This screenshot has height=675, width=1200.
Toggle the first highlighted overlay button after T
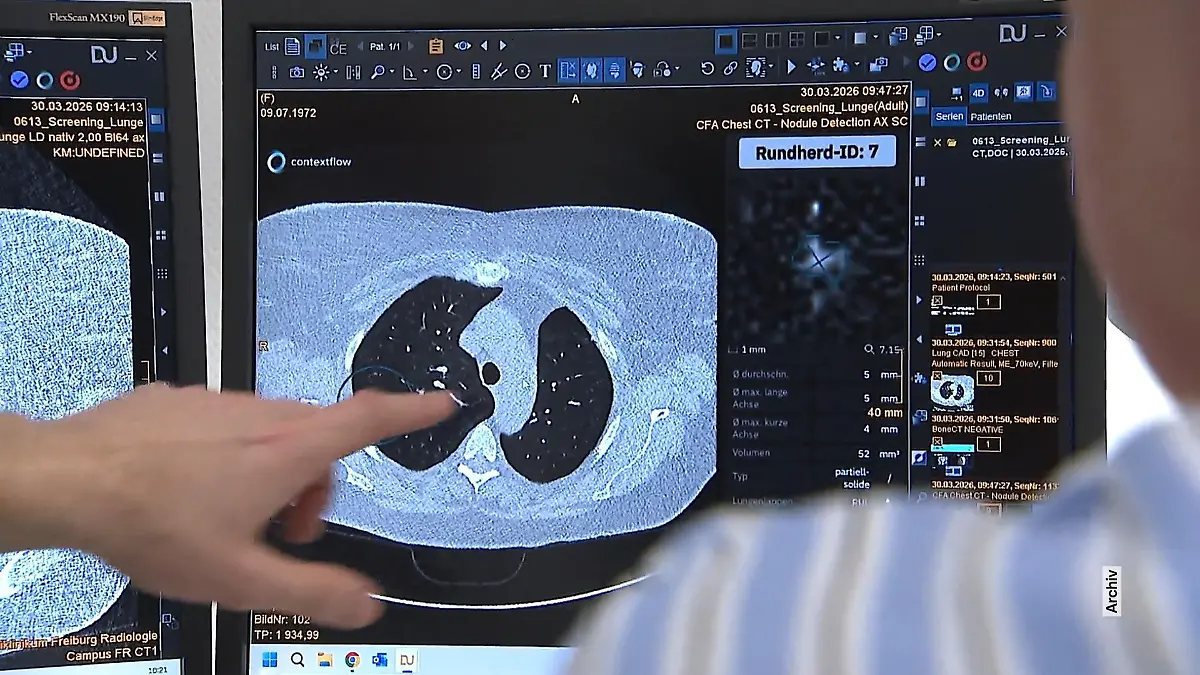(x=568, y=71)
